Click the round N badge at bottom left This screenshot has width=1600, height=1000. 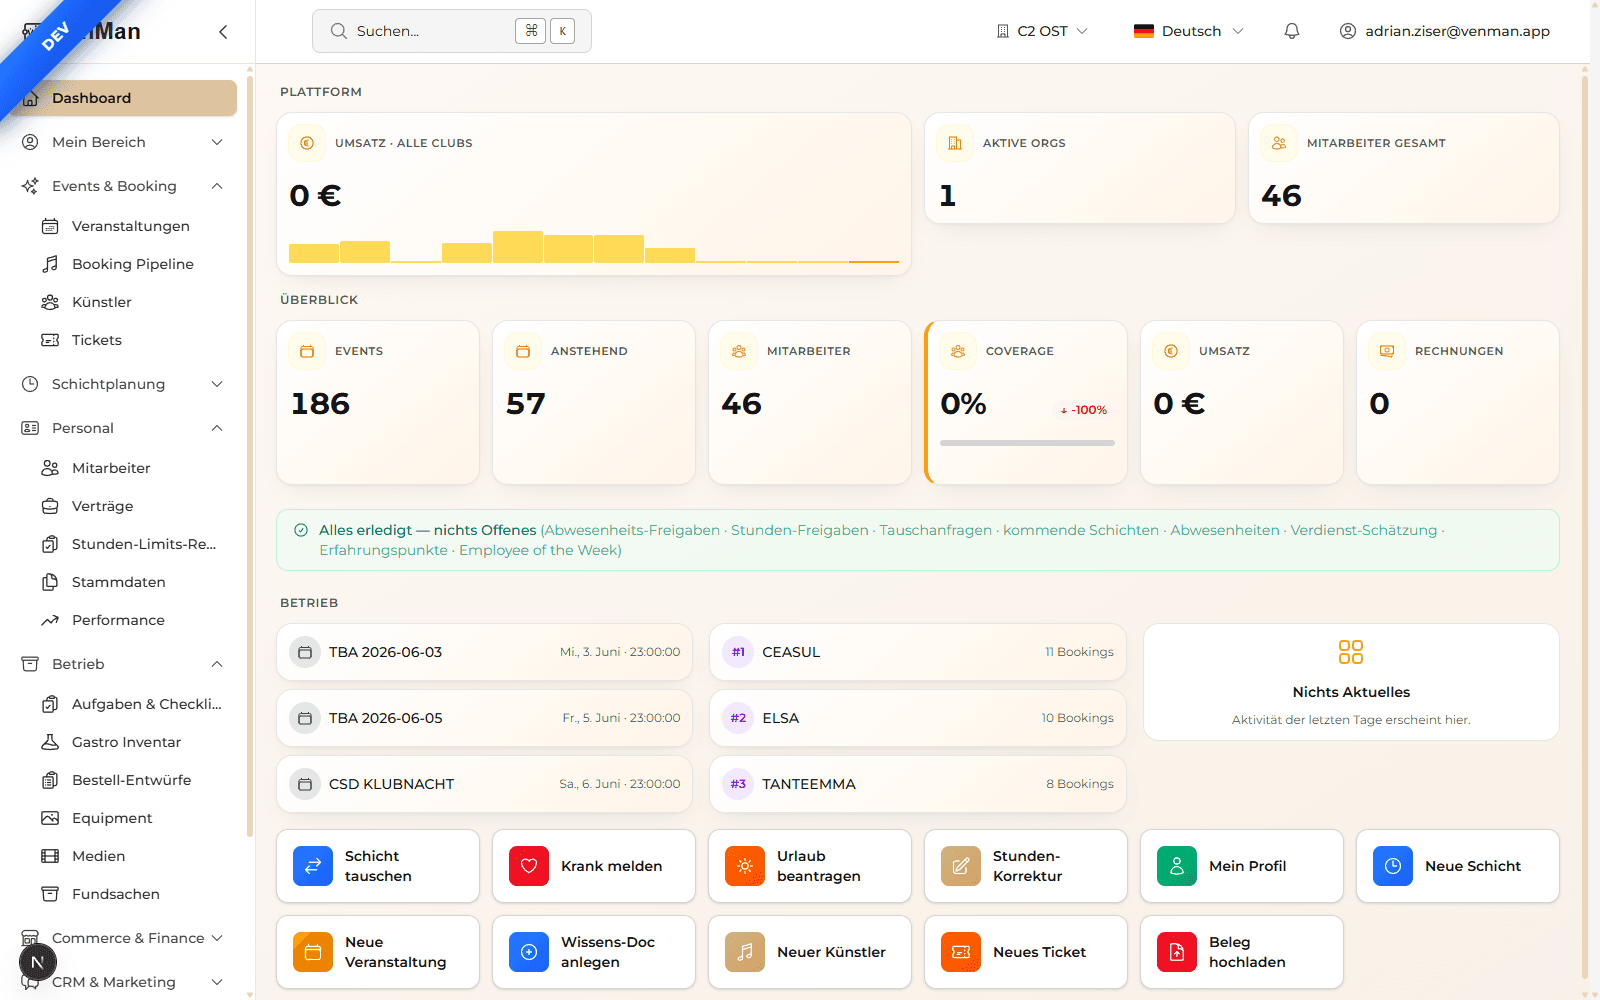pos(38,963)
